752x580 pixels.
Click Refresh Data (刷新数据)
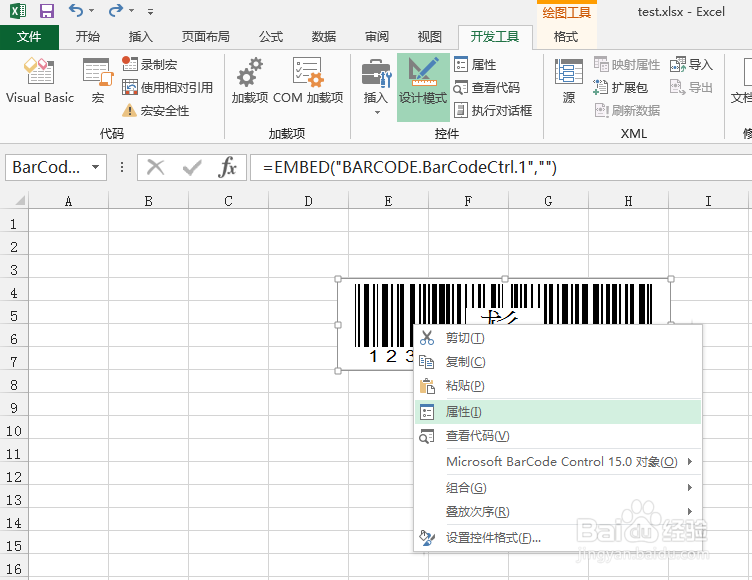pos(627,110)
